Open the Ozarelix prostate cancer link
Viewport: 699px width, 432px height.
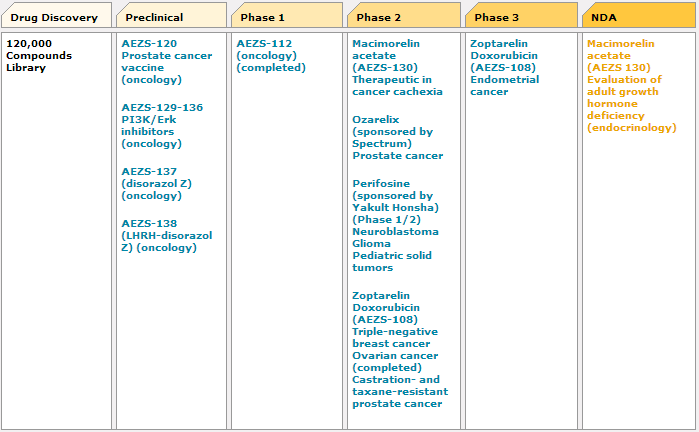[x=397, y=137]
